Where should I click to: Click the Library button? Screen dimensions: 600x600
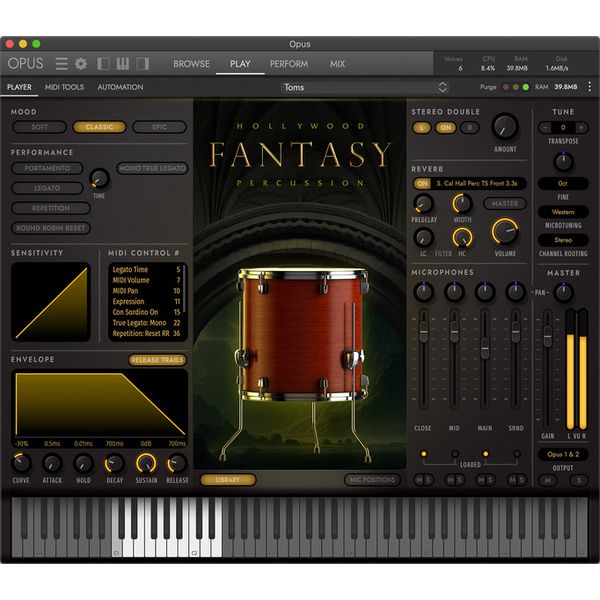point(228,479)
